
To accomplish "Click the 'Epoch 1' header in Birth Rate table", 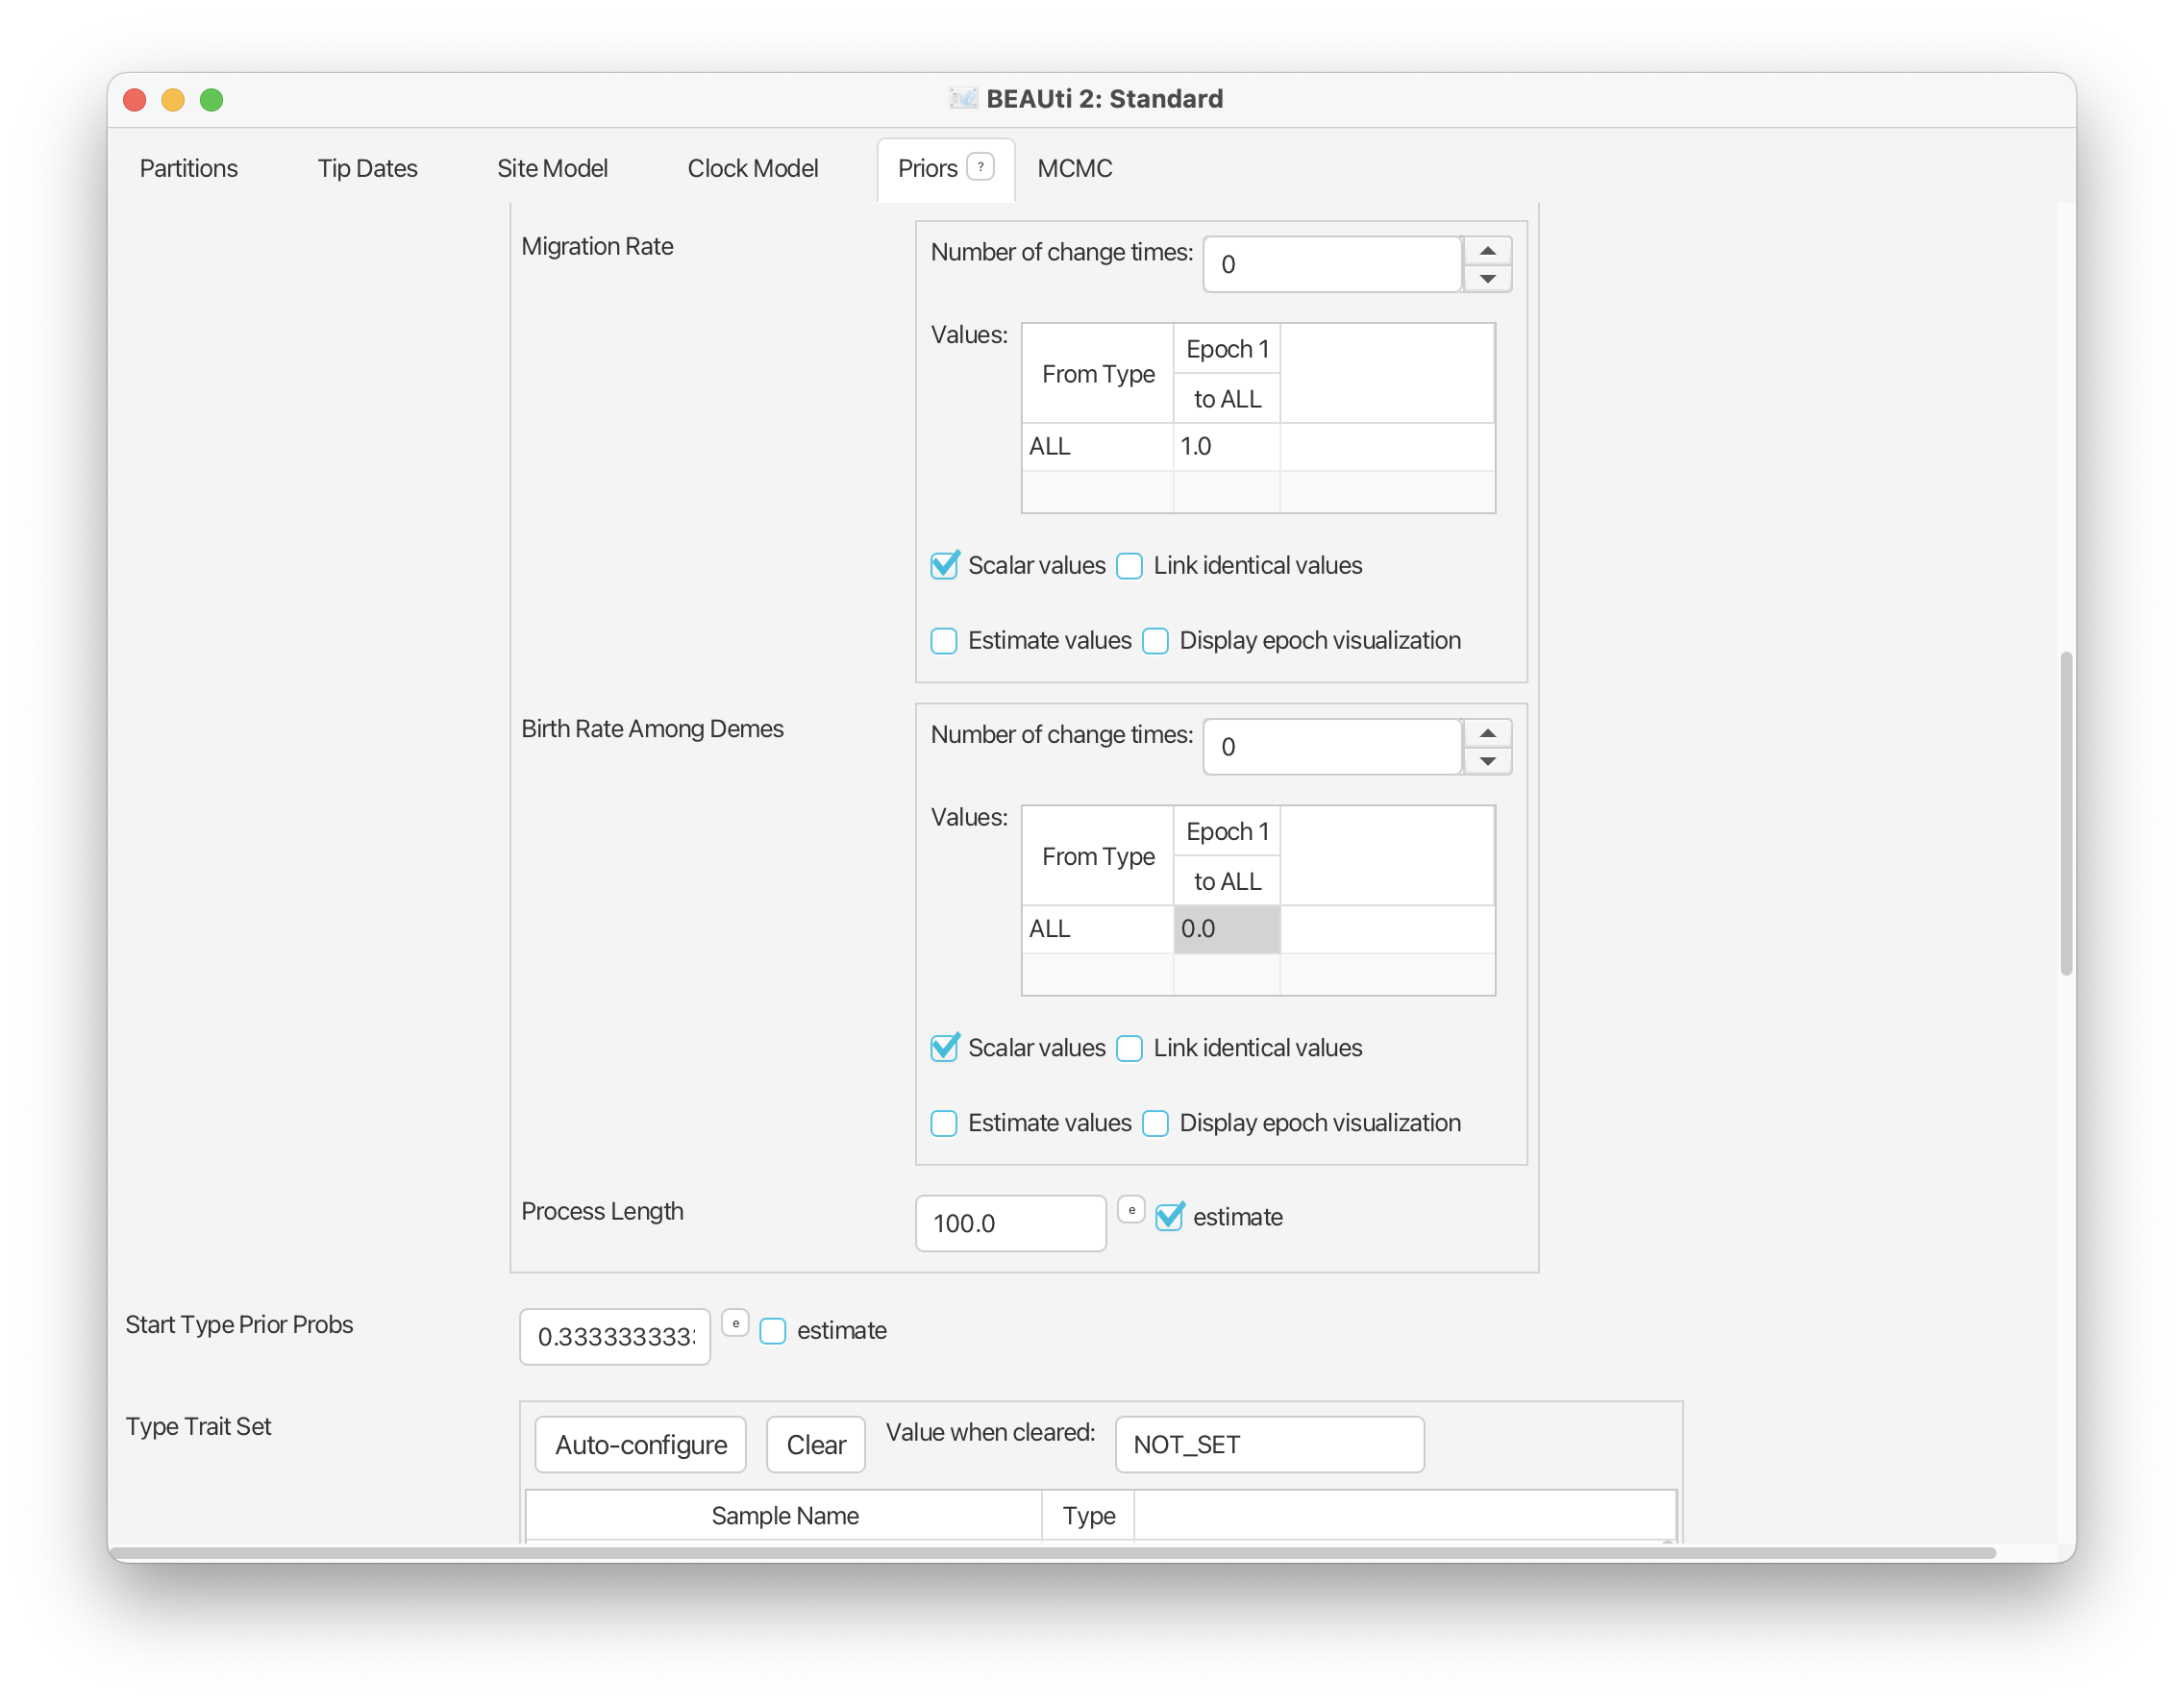I will click(1226, 831).
